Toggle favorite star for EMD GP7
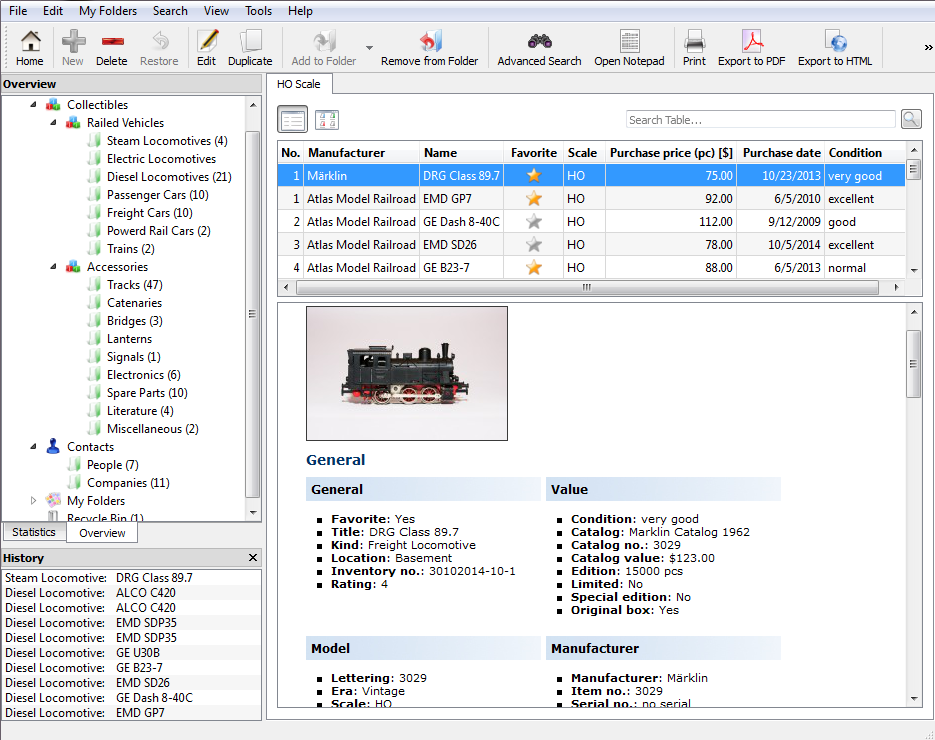 pyautogui.click(x=534, y=199)
